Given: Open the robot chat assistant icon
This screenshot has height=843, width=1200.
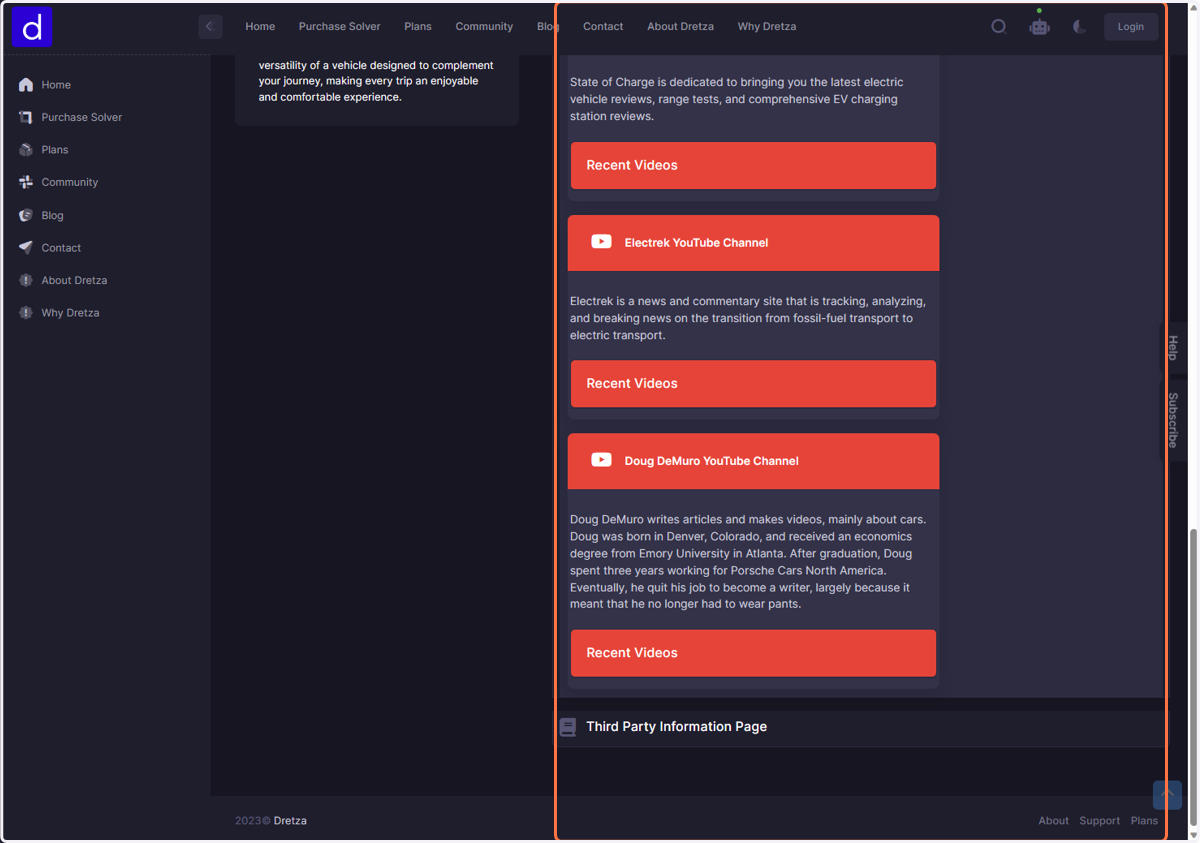Looking at the screenshot, I should pyautogui.click(x=1040, y=27).
